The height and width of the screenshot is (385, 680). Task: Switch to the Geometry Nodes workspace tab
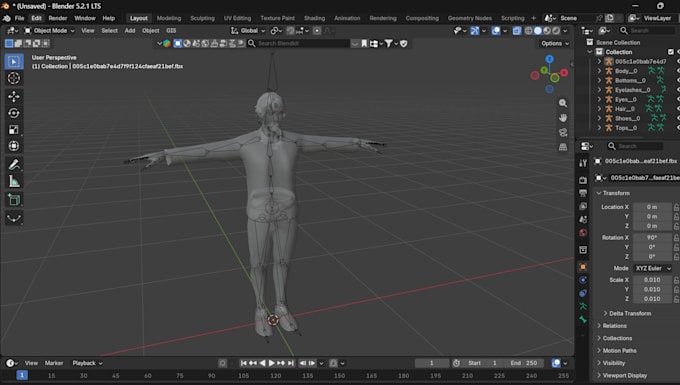470,18
